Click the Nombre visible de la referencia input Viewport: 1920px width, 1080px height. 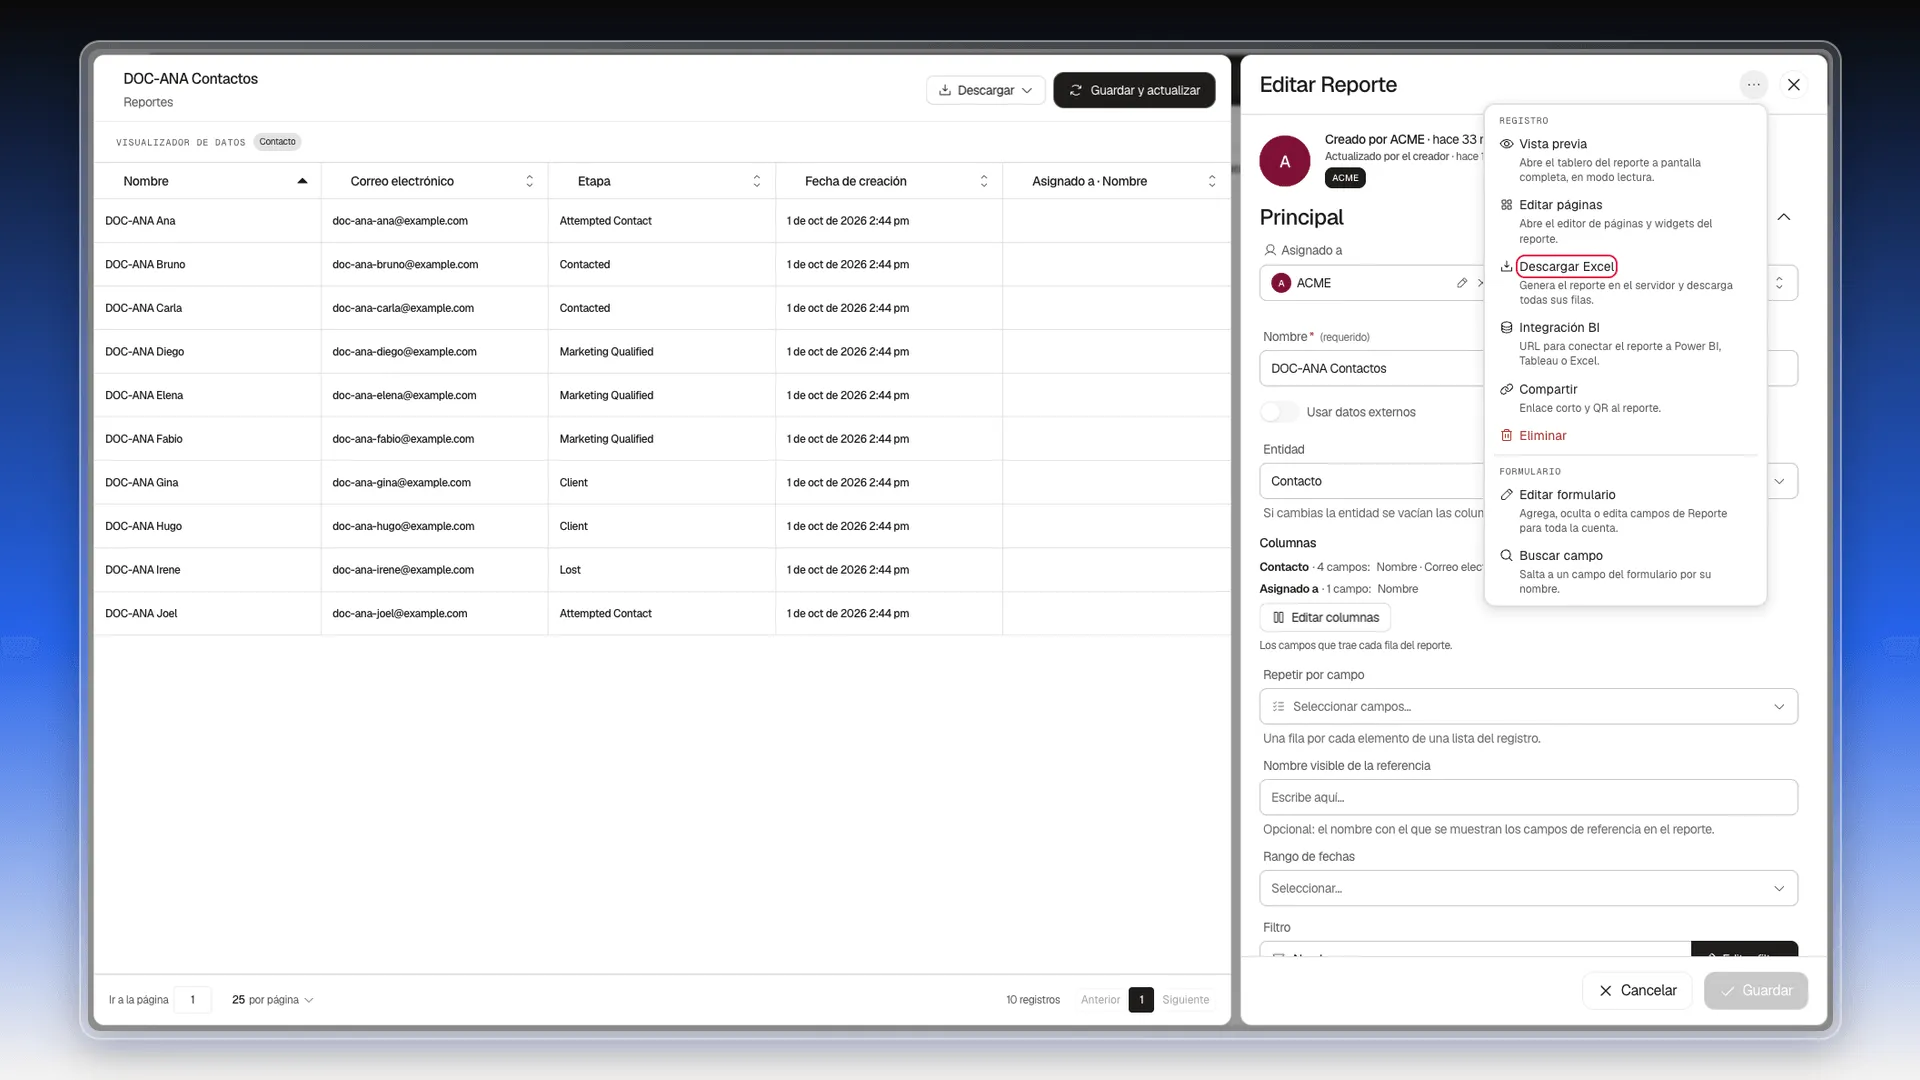1528,798
